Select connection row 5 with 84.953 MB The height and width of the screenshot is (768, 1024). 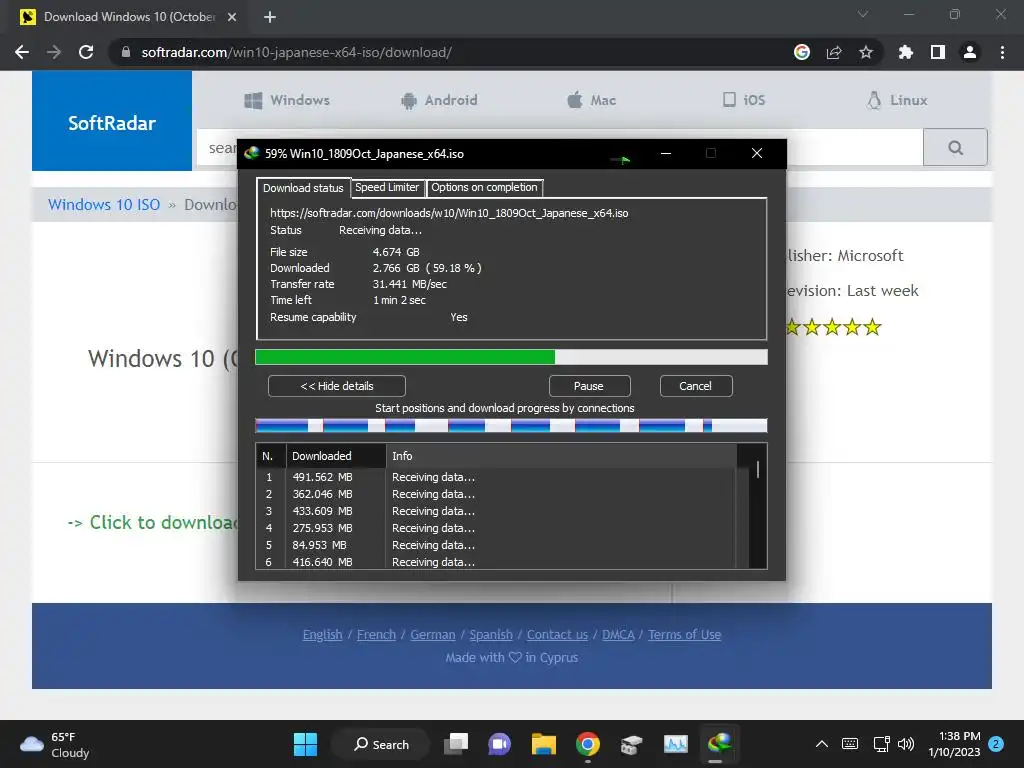(496, 545)
